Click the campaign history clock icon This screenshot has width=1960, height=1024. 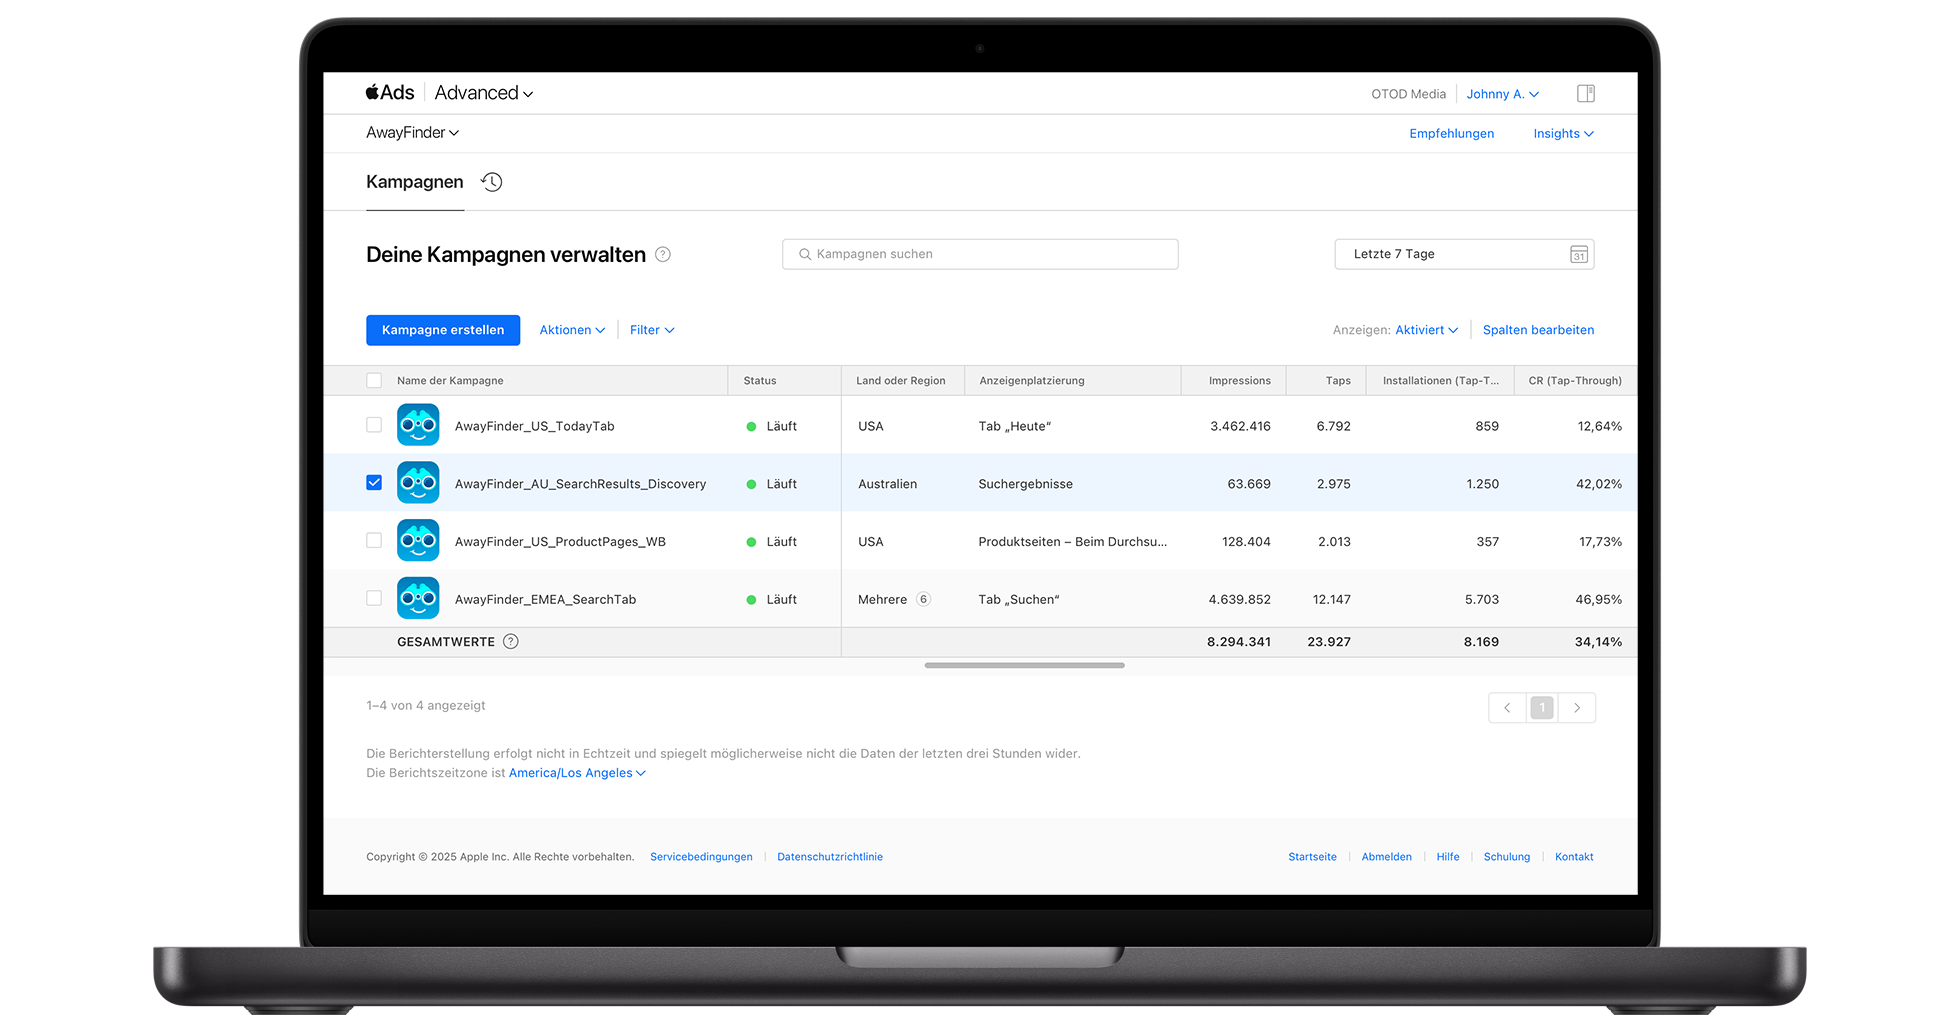click(491, 182)
